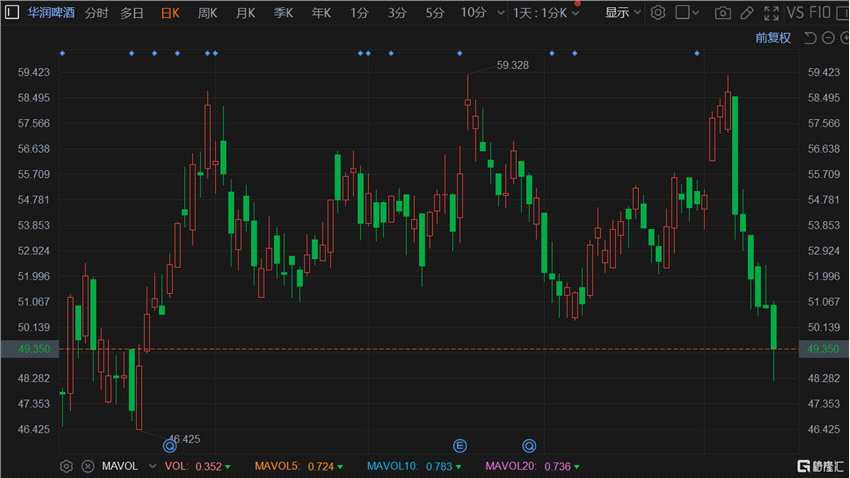Open MAVOL indicator settings gear

coord(66,466)
